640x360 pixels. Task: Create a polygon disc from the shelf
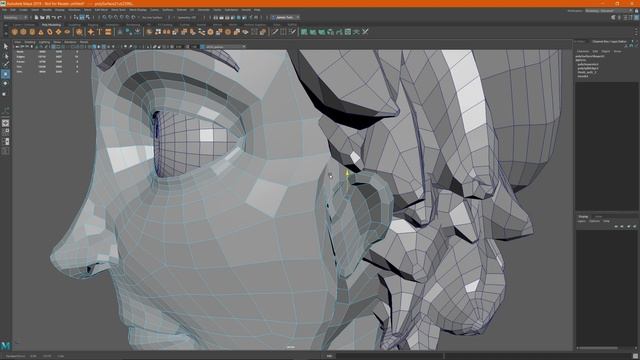click(67, 31)
